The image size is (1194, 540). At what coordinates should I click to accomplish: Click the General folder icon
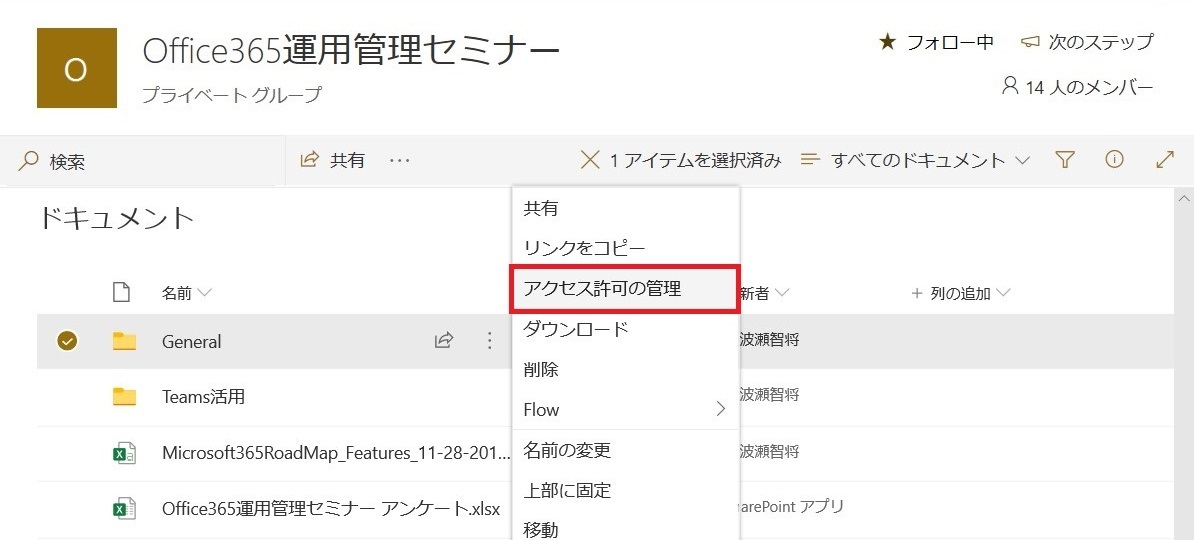coord(124,341)
